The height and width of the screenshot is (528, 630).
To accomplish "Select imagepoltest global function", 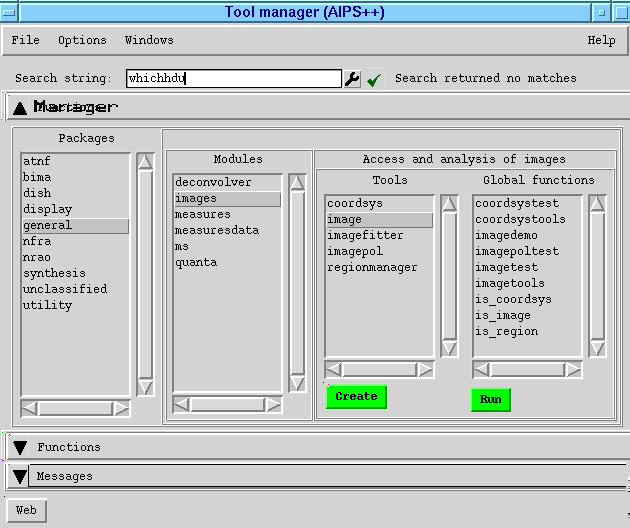I will tap(528, 252).
